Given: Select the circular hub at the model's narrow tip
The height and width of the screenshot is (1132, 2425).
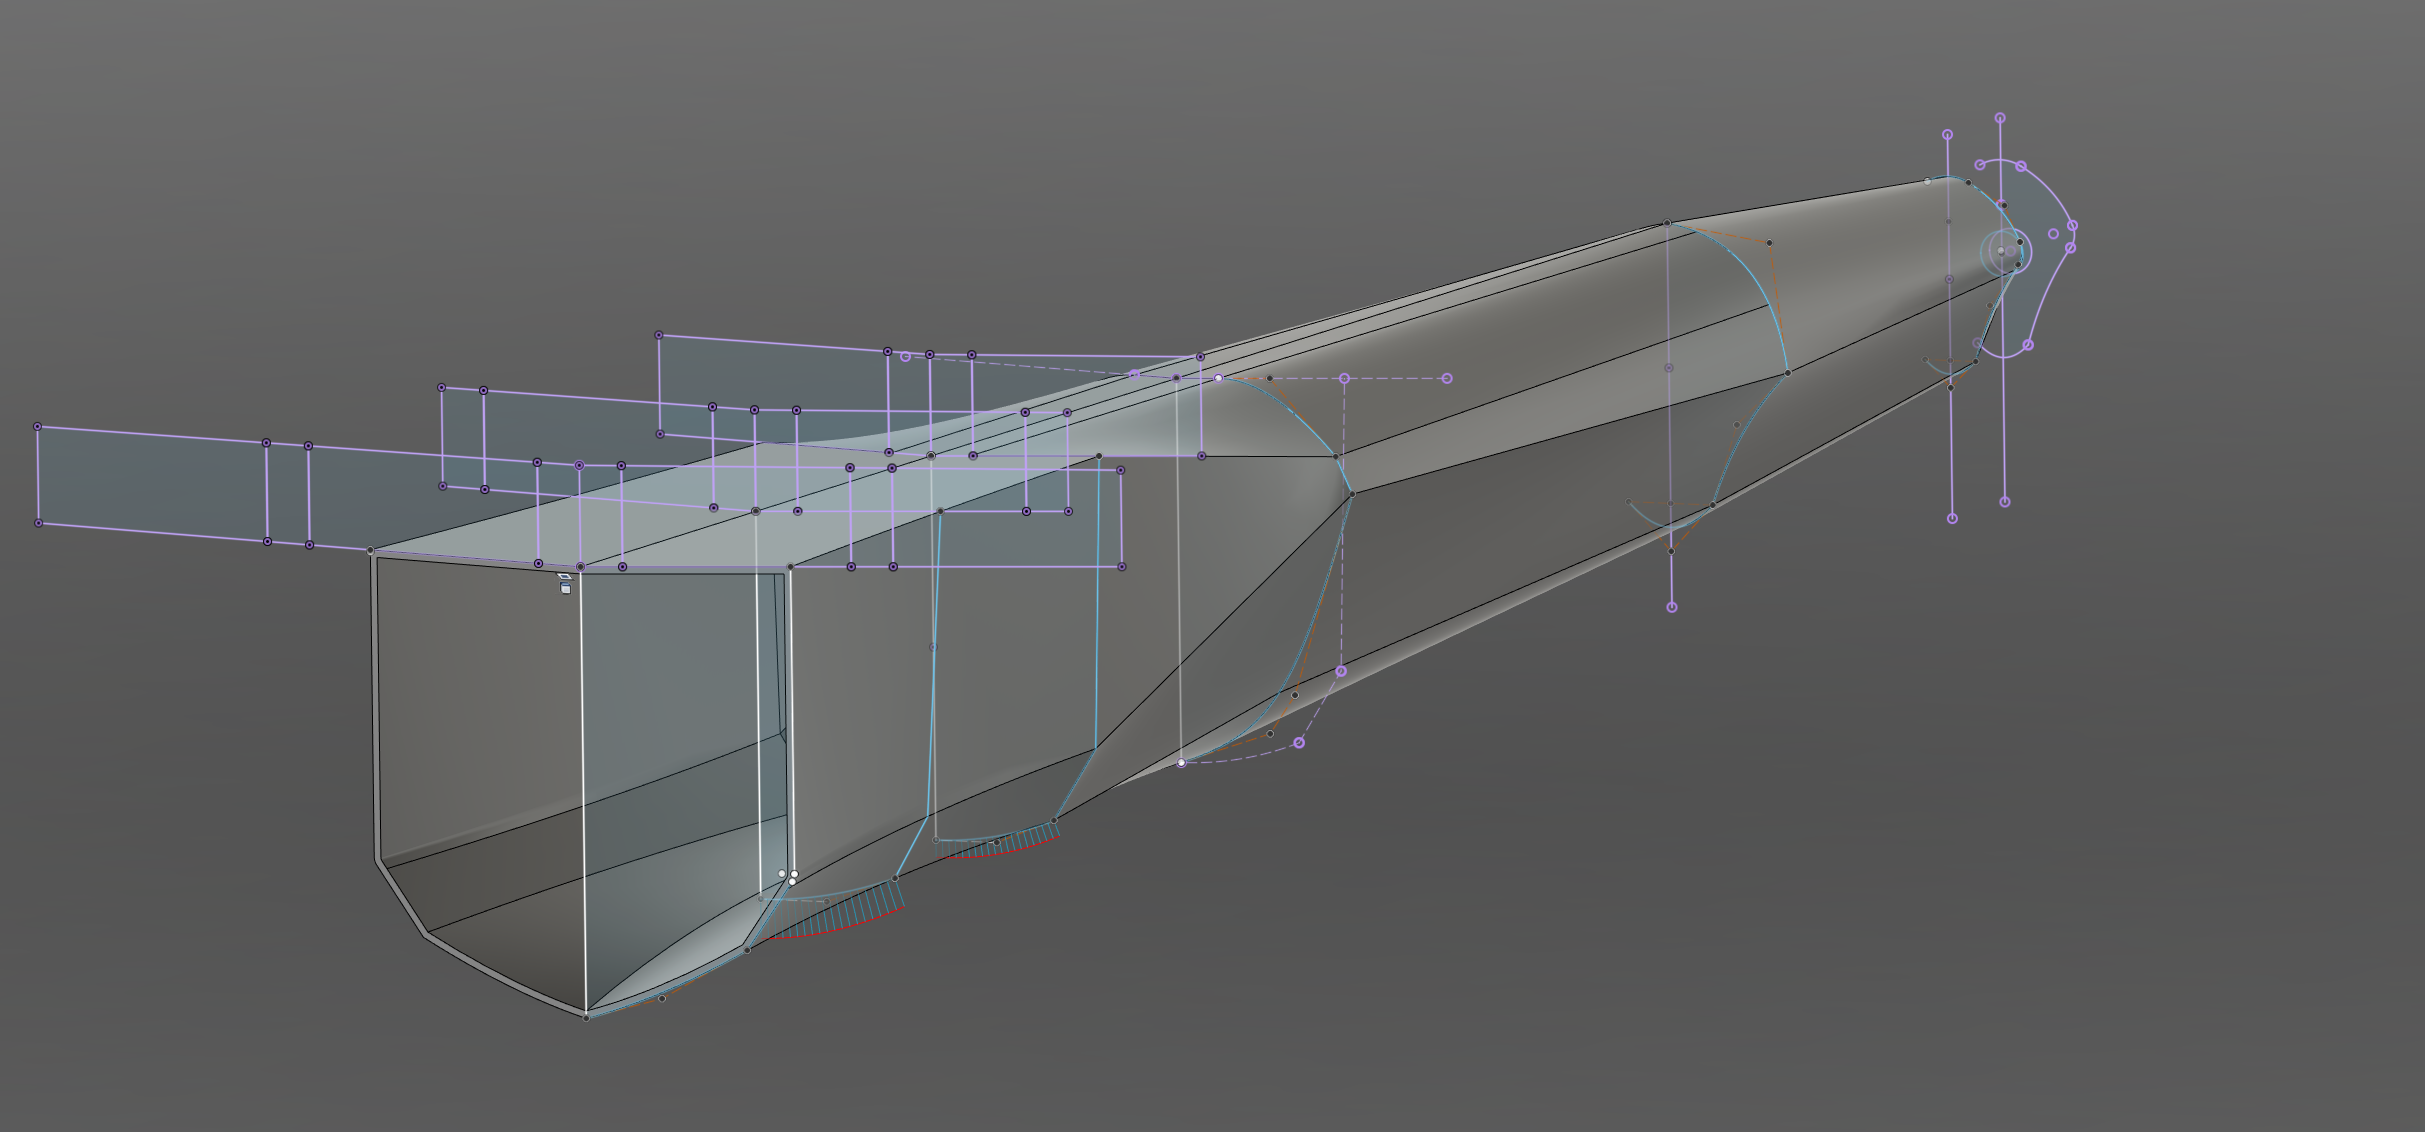Looking at the screenshot, I should pos(2005,250).
